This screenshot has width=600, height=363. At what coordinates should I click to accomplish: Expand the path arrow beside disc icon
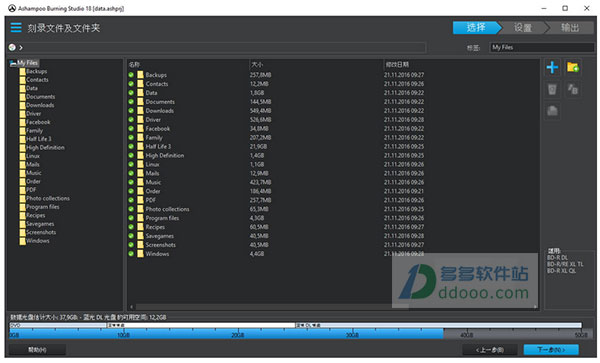click(21, 47)
